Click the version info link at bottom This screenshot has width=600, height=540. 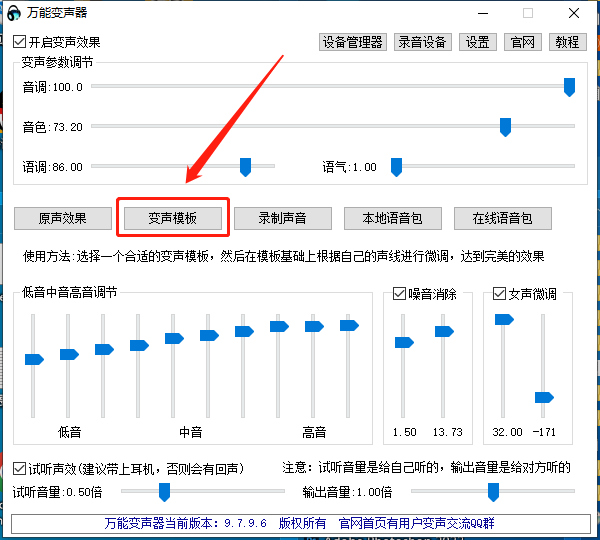coord(299,523)
